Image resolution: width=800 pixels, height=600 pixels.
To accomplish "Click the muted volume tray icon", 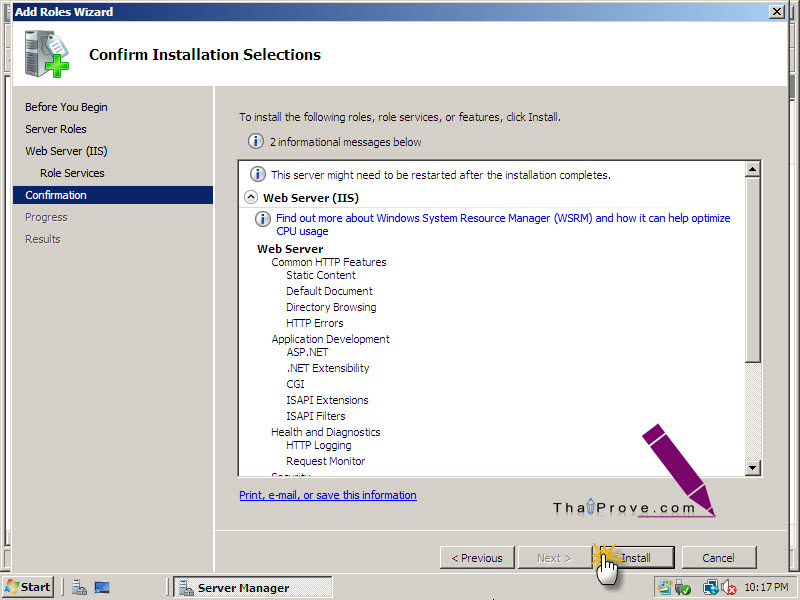I will 729,588.
